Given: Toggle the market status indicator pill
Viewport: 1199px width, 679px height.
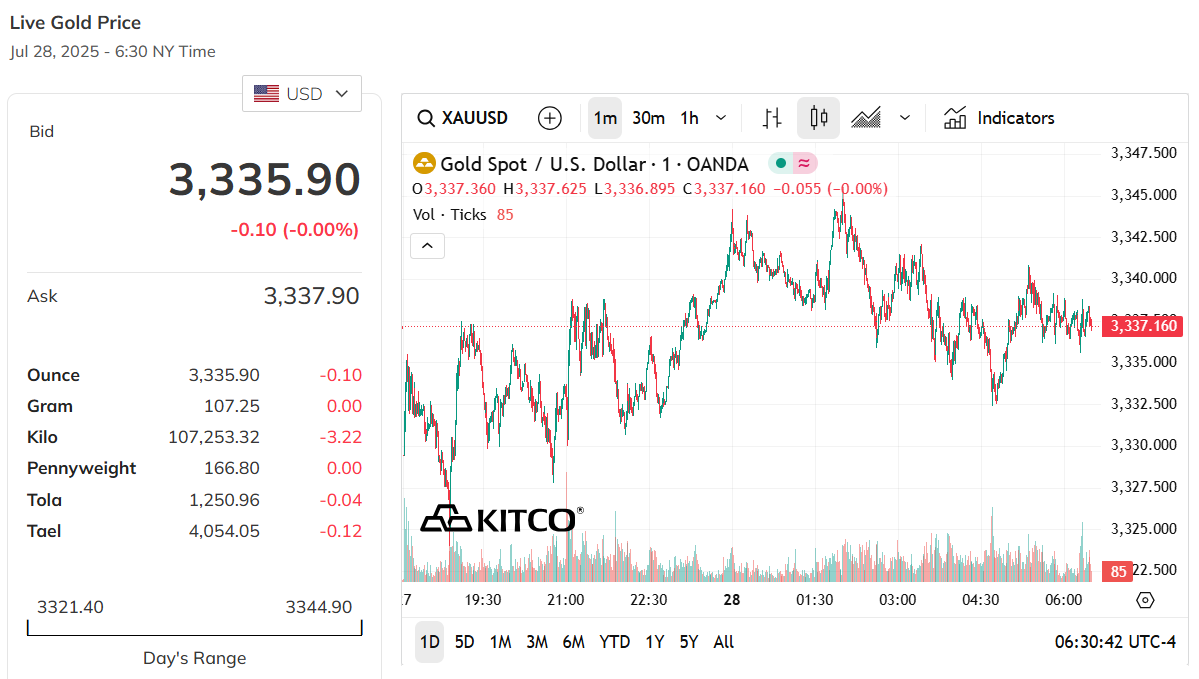Looking at the screenshot, I should coord(793,164).
